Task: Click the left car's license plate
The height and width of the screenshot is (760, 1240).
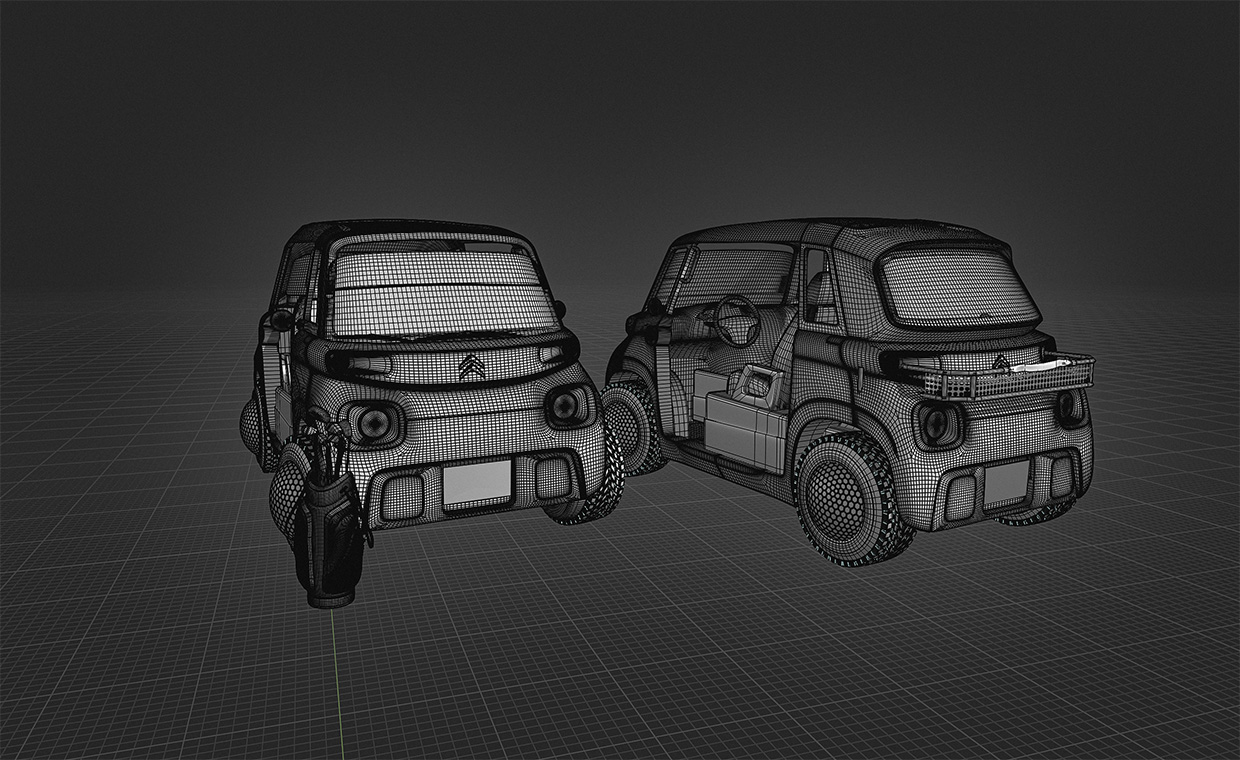Action: [x=477, y=483]
